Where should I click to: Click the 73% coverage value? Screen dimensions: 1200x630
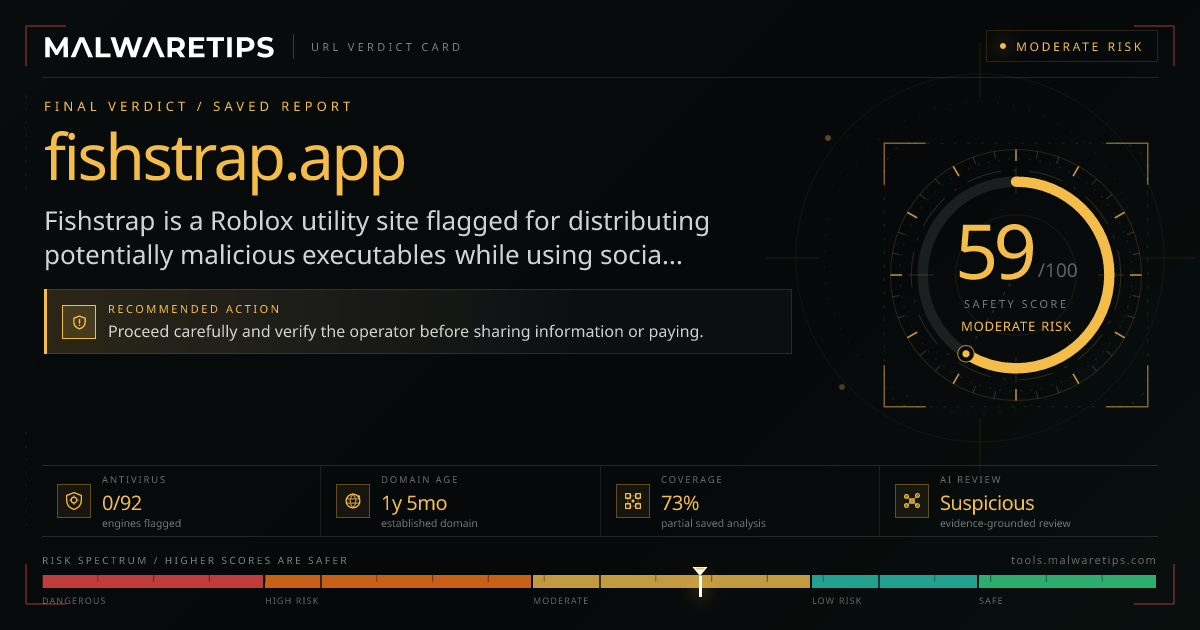click(x=680, y=503)
